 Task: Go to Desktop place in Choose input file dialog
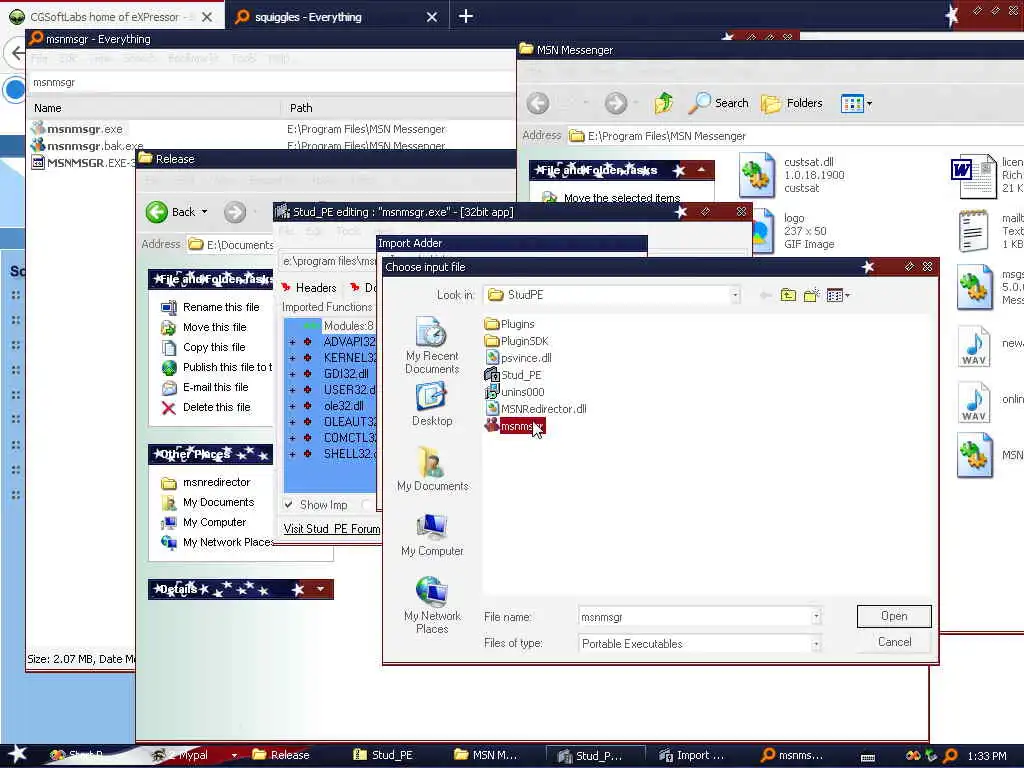pos(432,405)
